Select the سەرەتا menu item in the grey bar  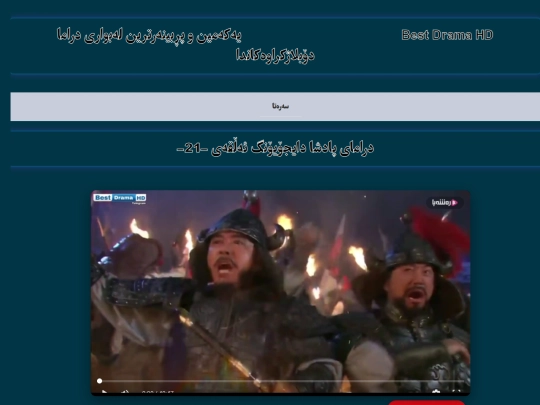pos(280,106)
